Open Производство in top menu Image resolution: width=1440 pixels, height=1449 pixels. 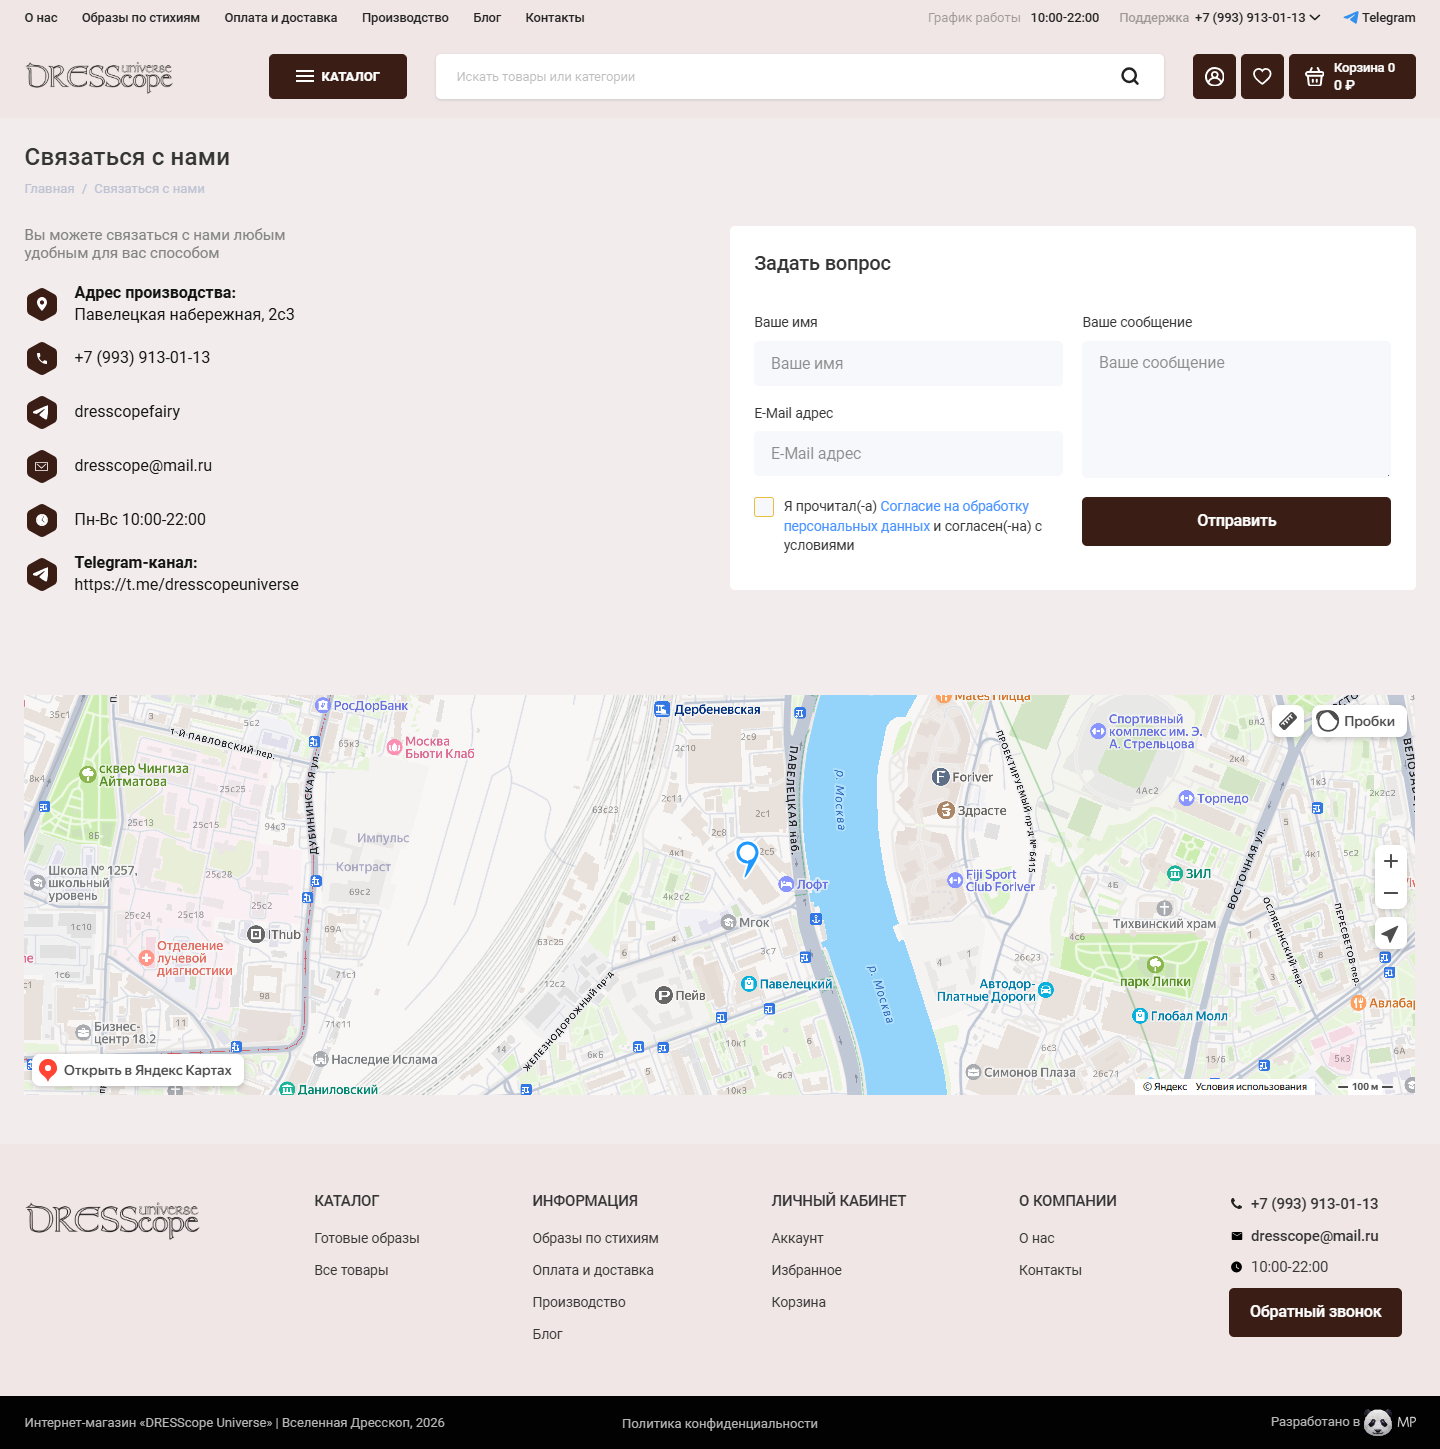pyautogui.click(x=405, y=18)
